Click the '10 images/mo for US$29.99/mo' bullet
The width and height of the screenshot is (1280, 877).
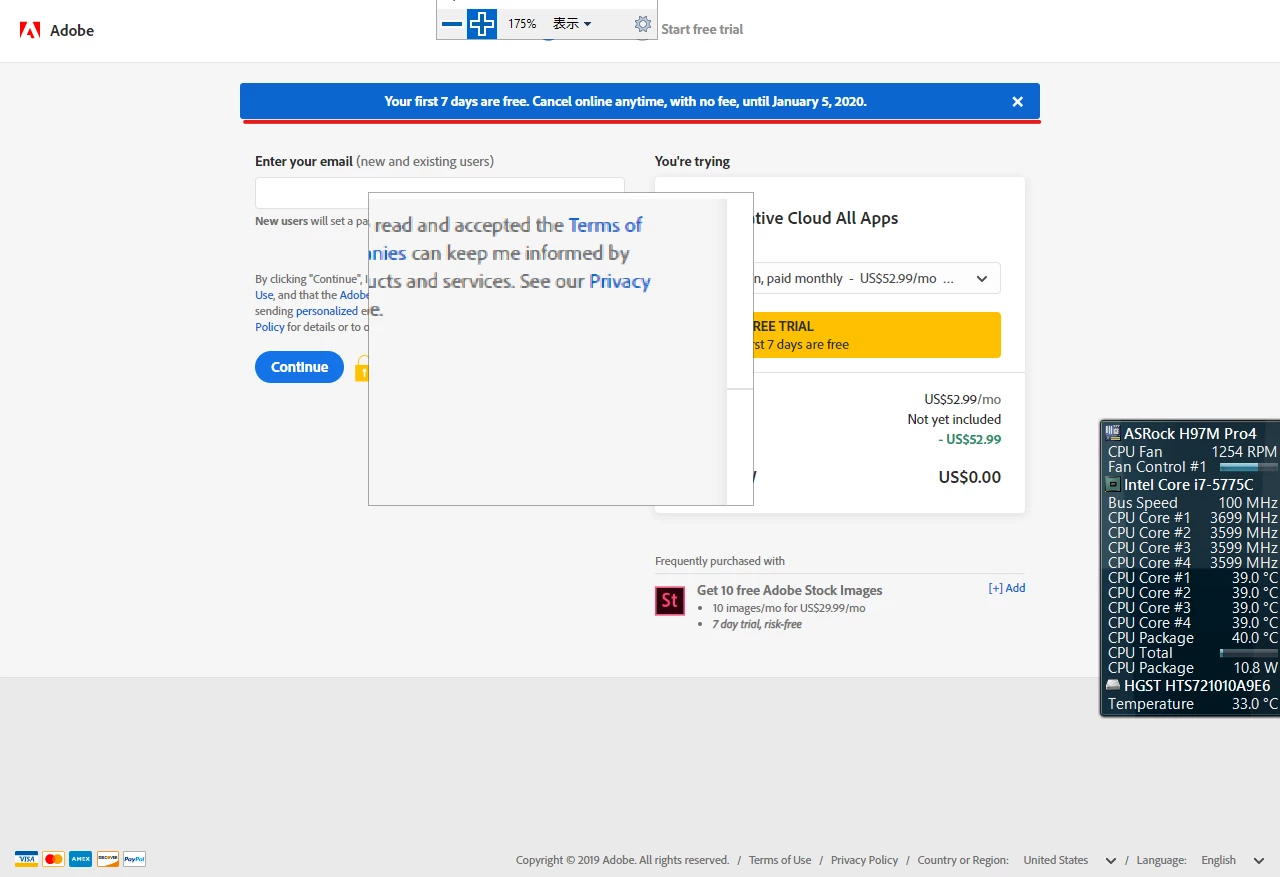pos(789,608)
